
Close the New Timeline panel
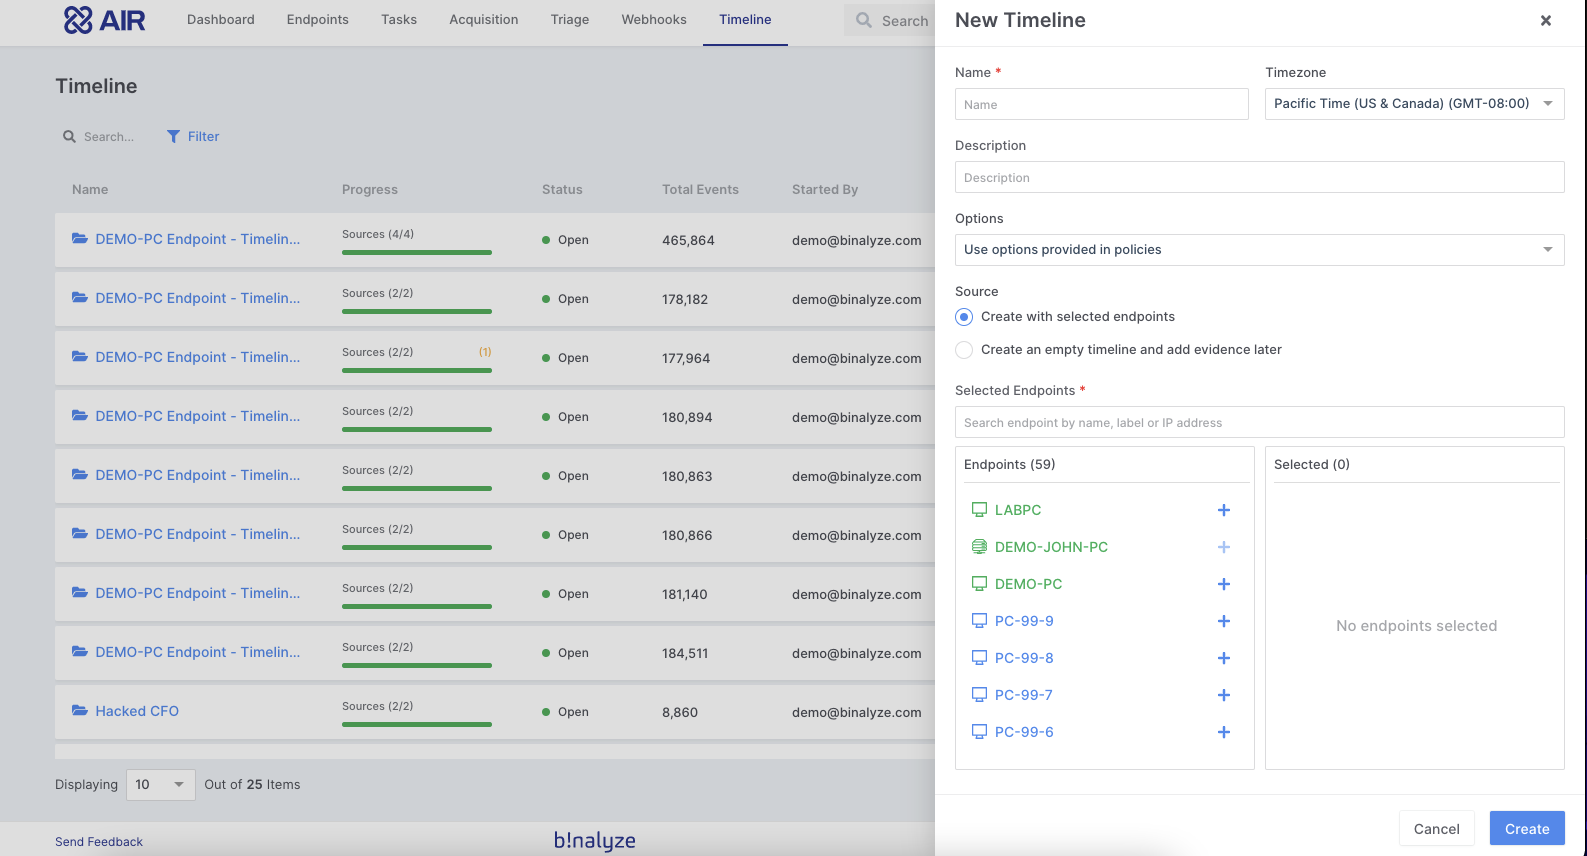pyautogui.click(x=1545, y=21)
